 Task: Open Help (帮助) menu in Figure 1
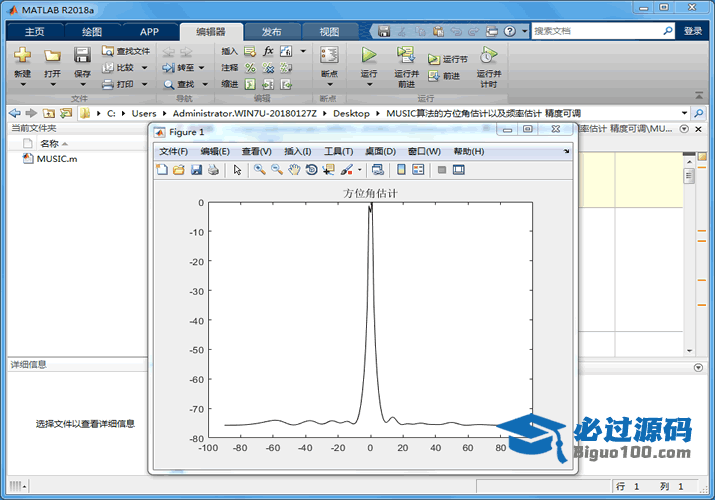(468, 151)
